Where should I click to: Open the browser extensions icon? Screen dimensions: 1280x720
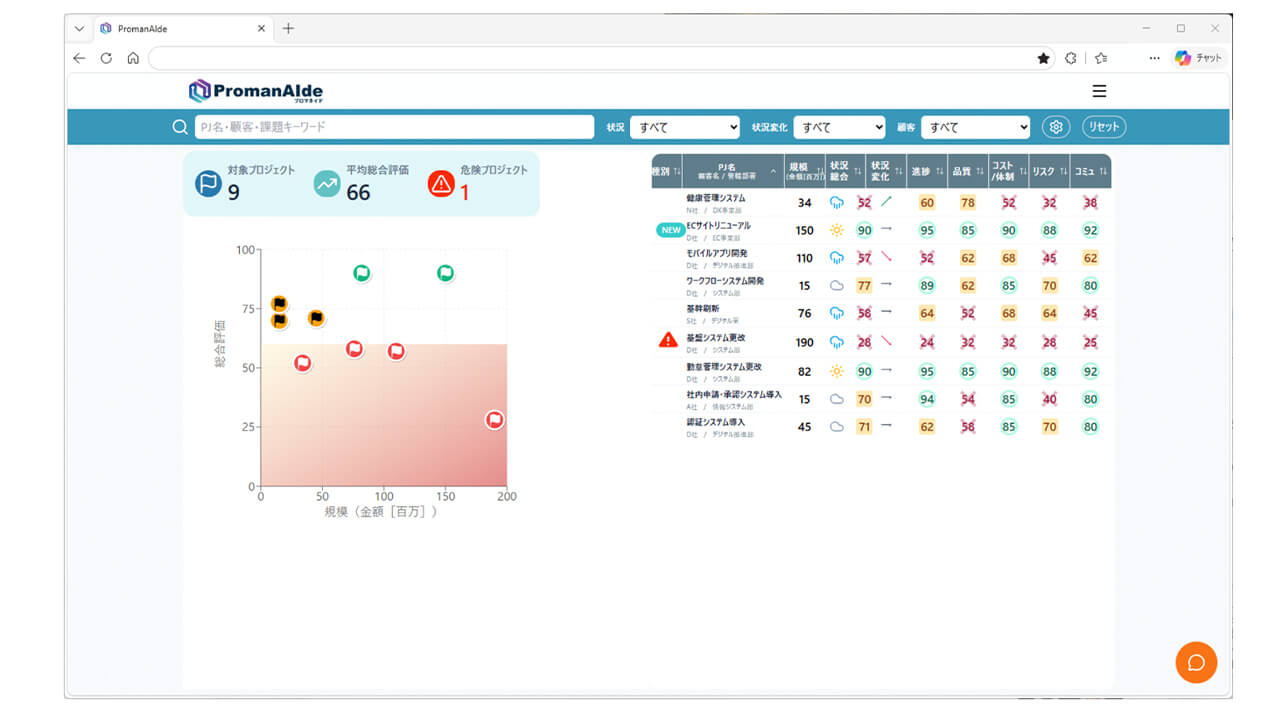pos(1071,58)
